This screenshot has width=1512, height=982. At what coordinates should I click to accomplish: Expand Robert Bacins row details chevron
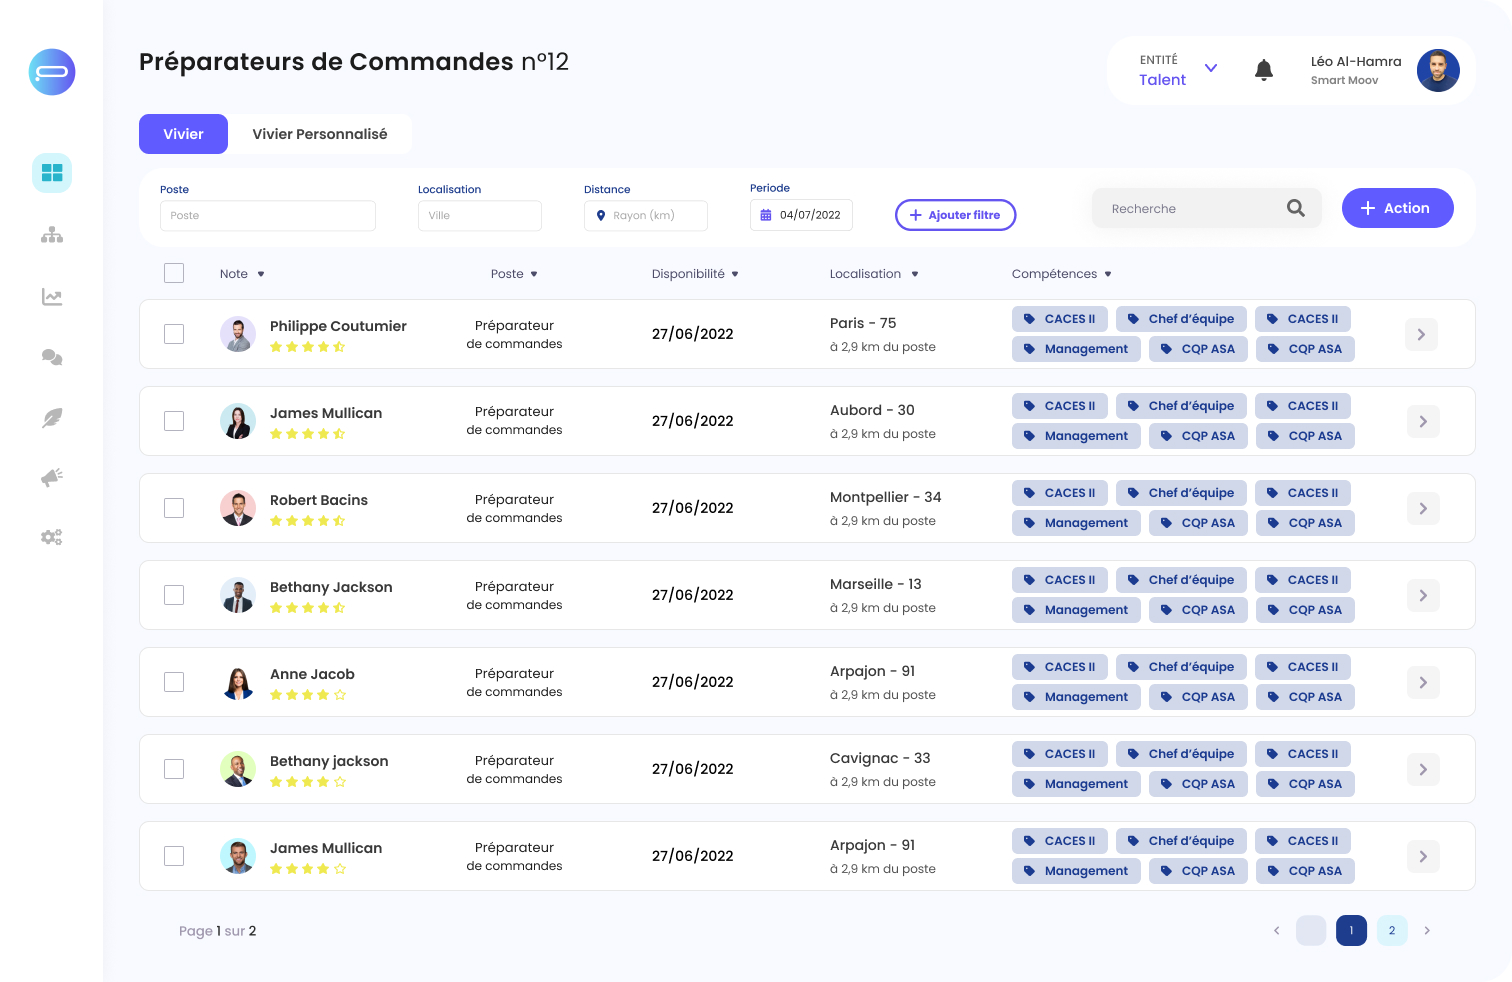[x=1423, y=508]
